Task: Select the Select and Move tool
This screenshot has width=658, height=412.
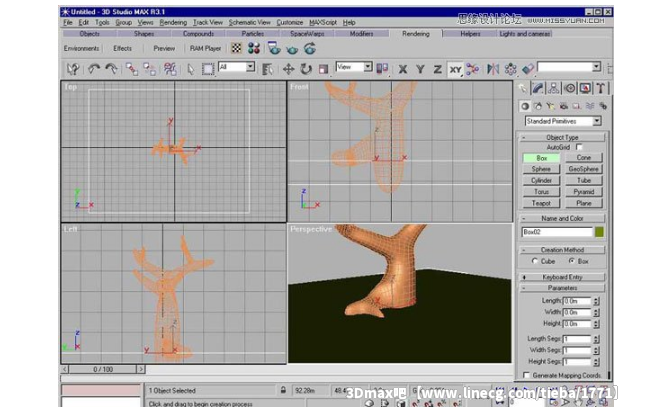Action: coord(288,69)
